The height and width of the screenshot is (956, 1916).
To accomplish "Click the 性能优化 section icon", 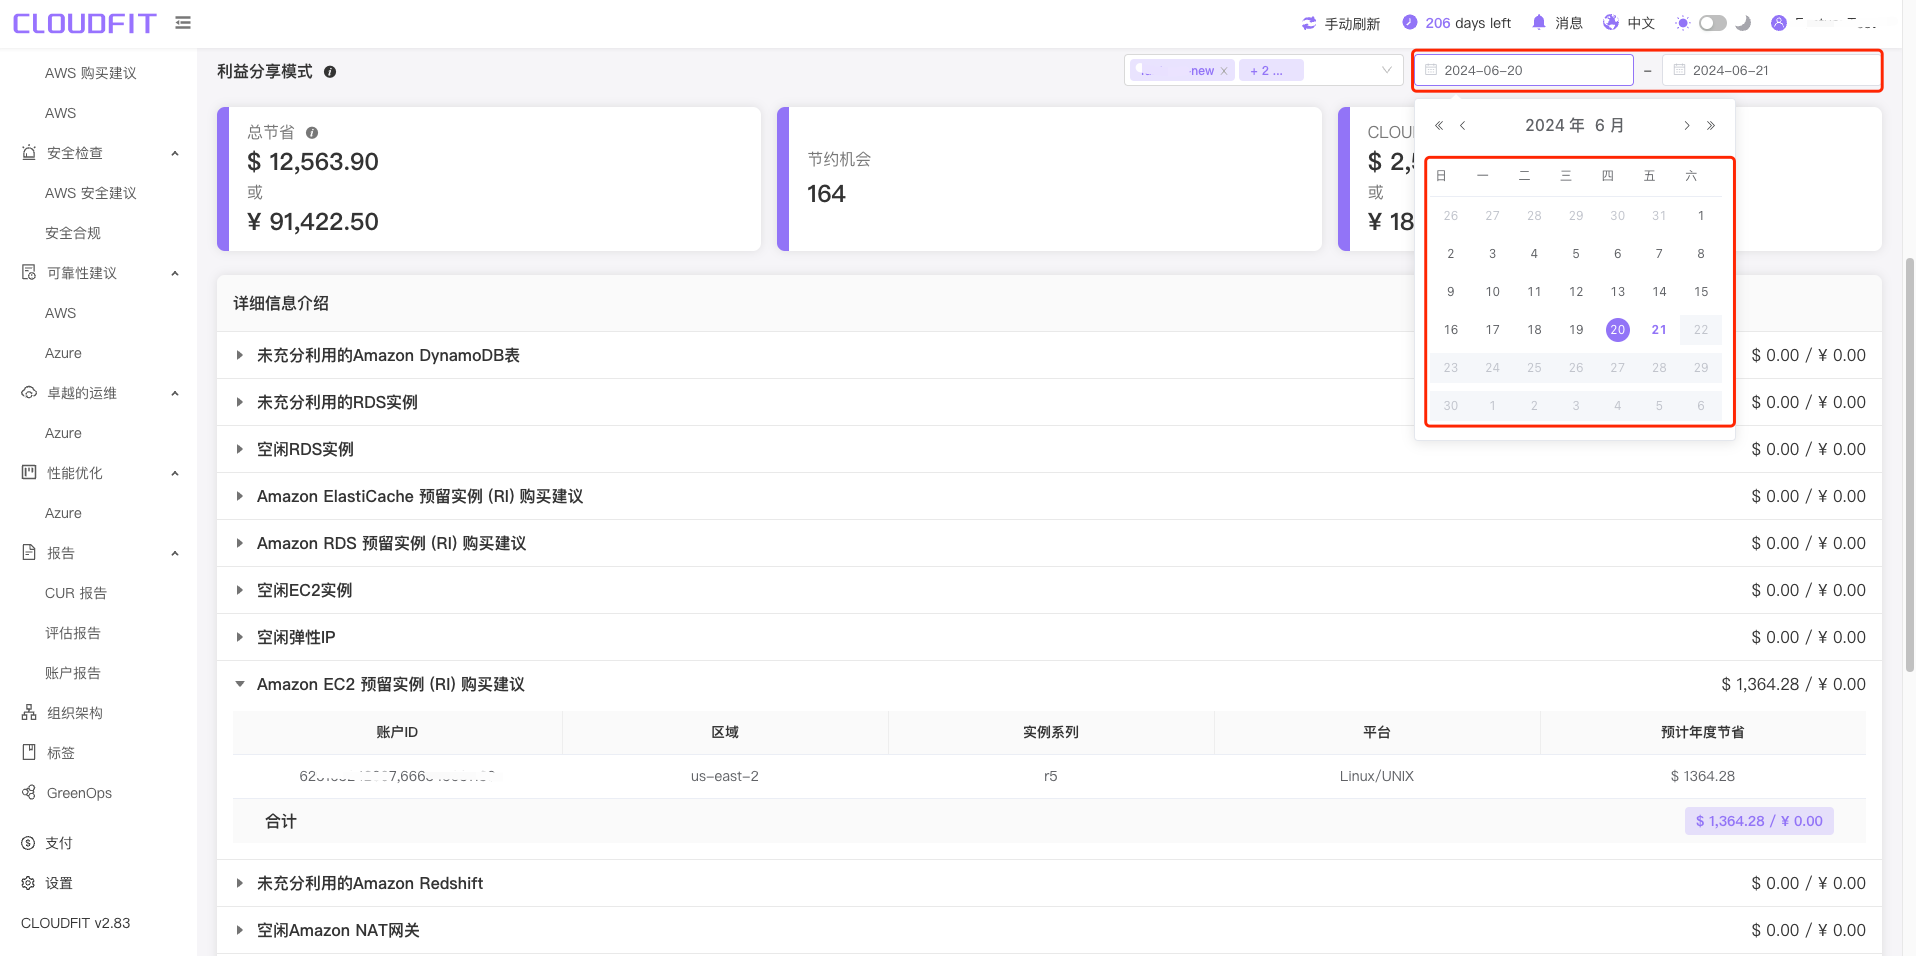I will [29, 472].
